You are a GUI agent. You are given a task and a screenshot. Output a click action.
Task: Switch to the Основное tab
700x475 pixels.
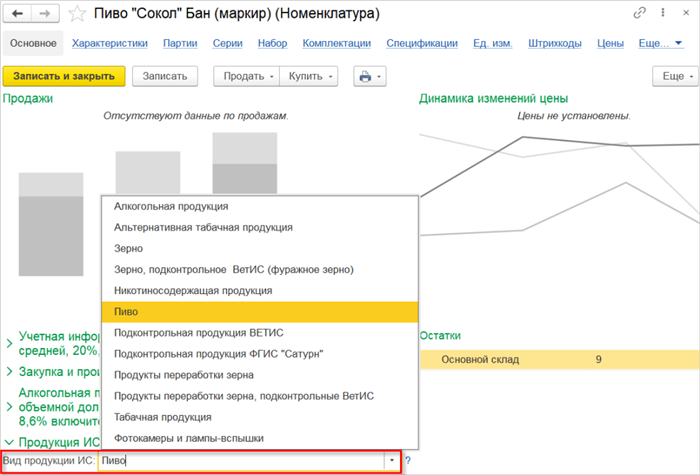pos(33,43)
